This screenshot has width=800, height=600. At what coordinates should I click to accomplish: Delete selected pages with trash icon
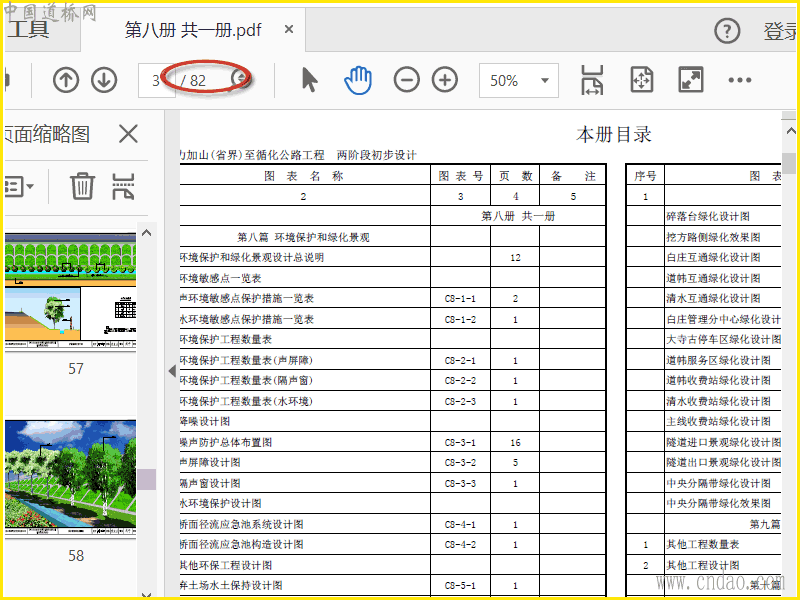(x=82, y=186)
